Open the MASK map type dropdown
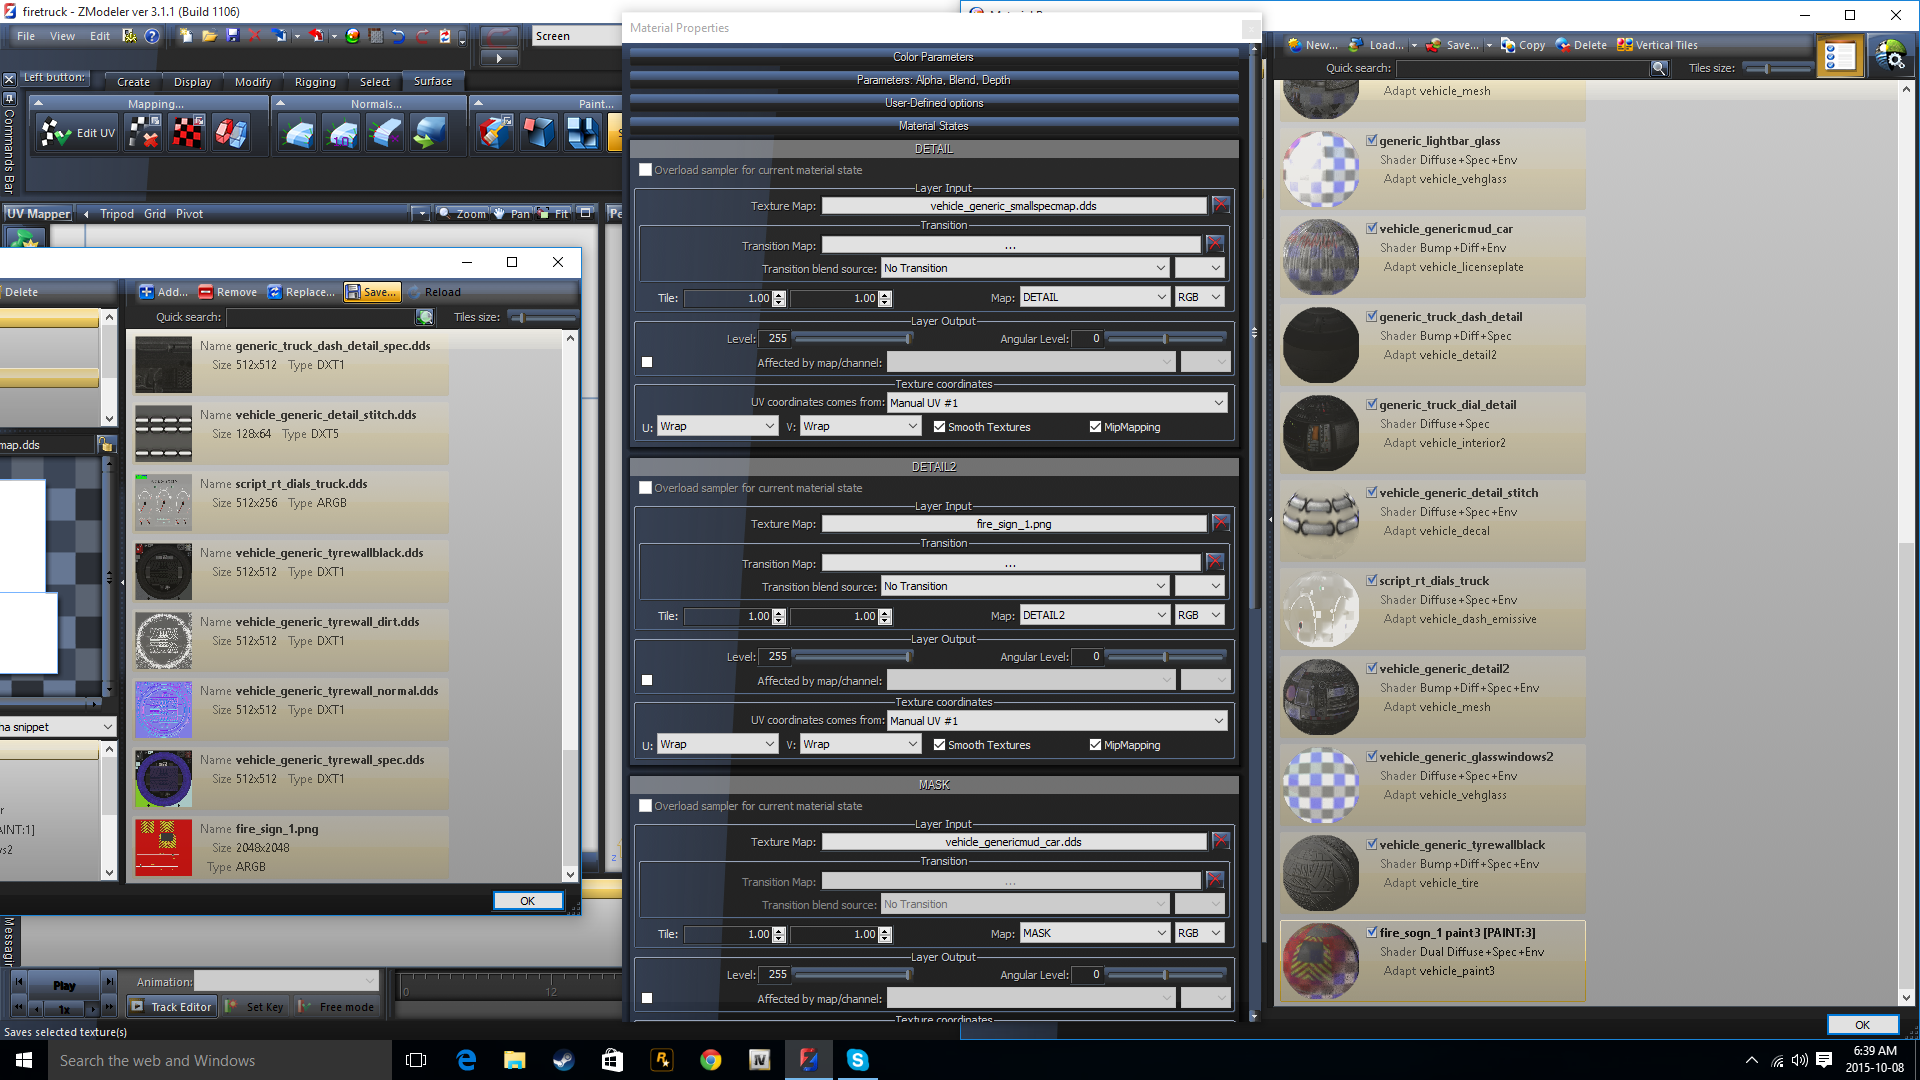This screenshot has height=1080, width=1920. 1095,933
